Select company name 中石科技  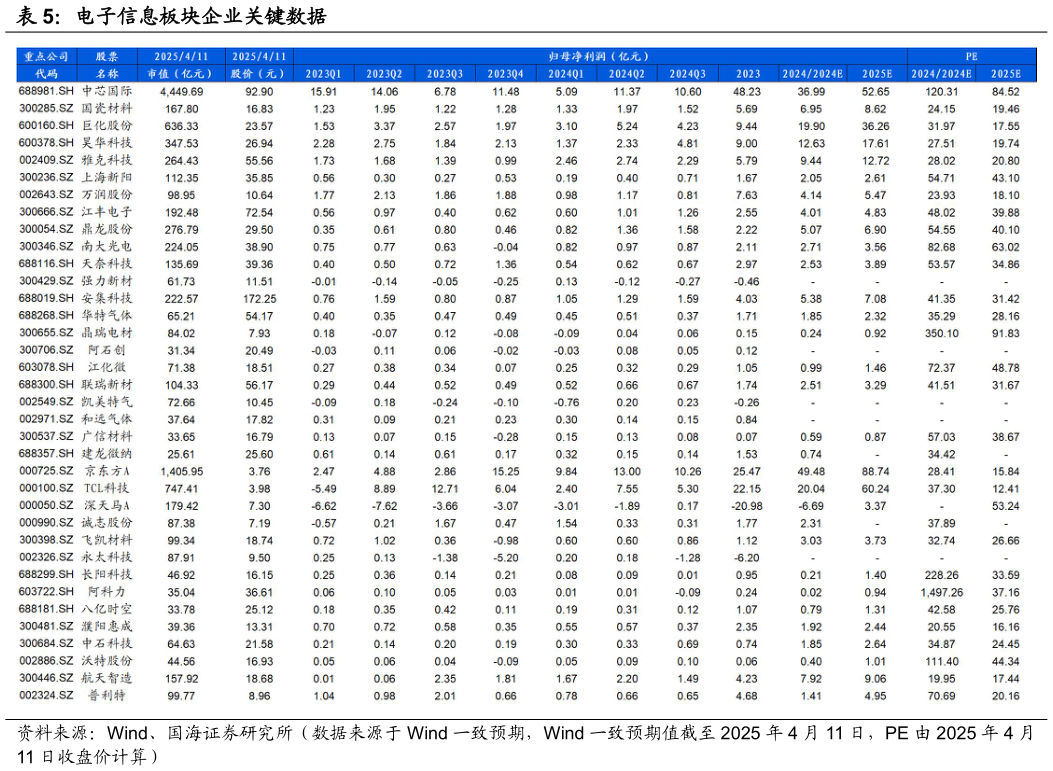tap(107, 643)
